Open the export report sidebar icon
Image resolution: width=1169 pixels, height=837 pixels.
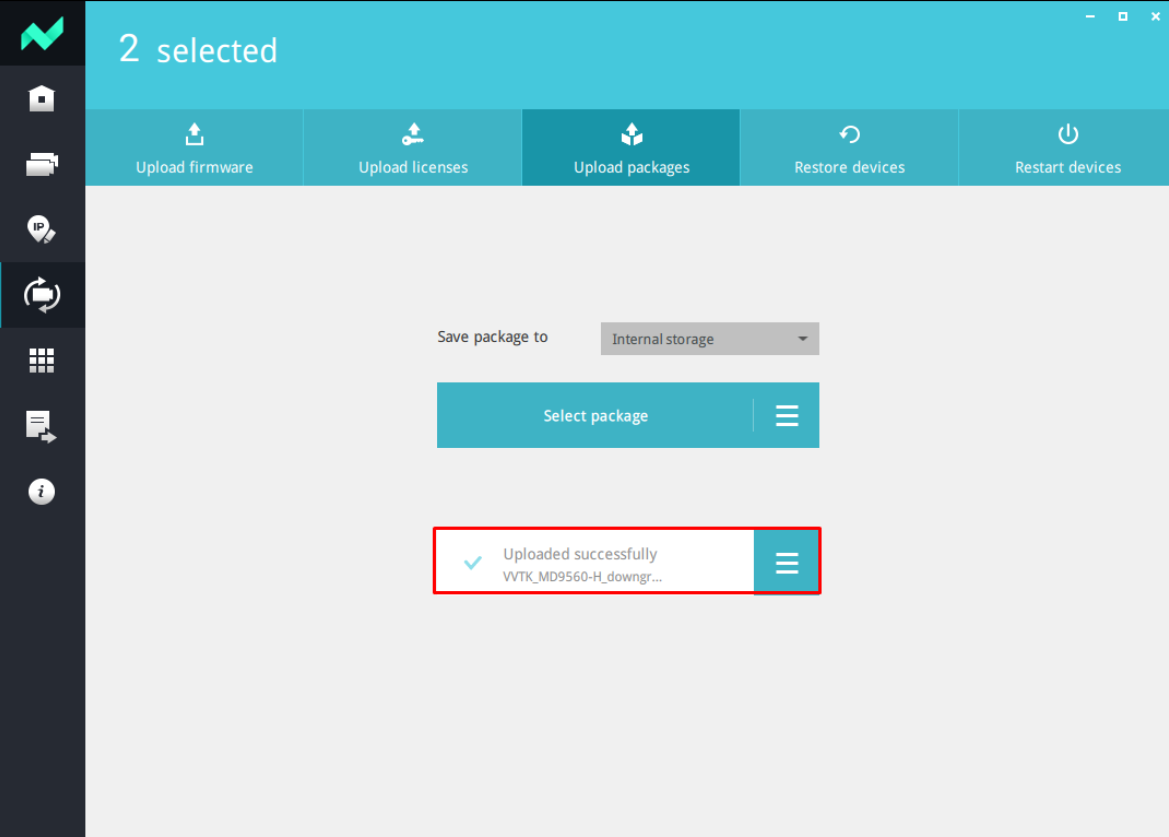42,426
